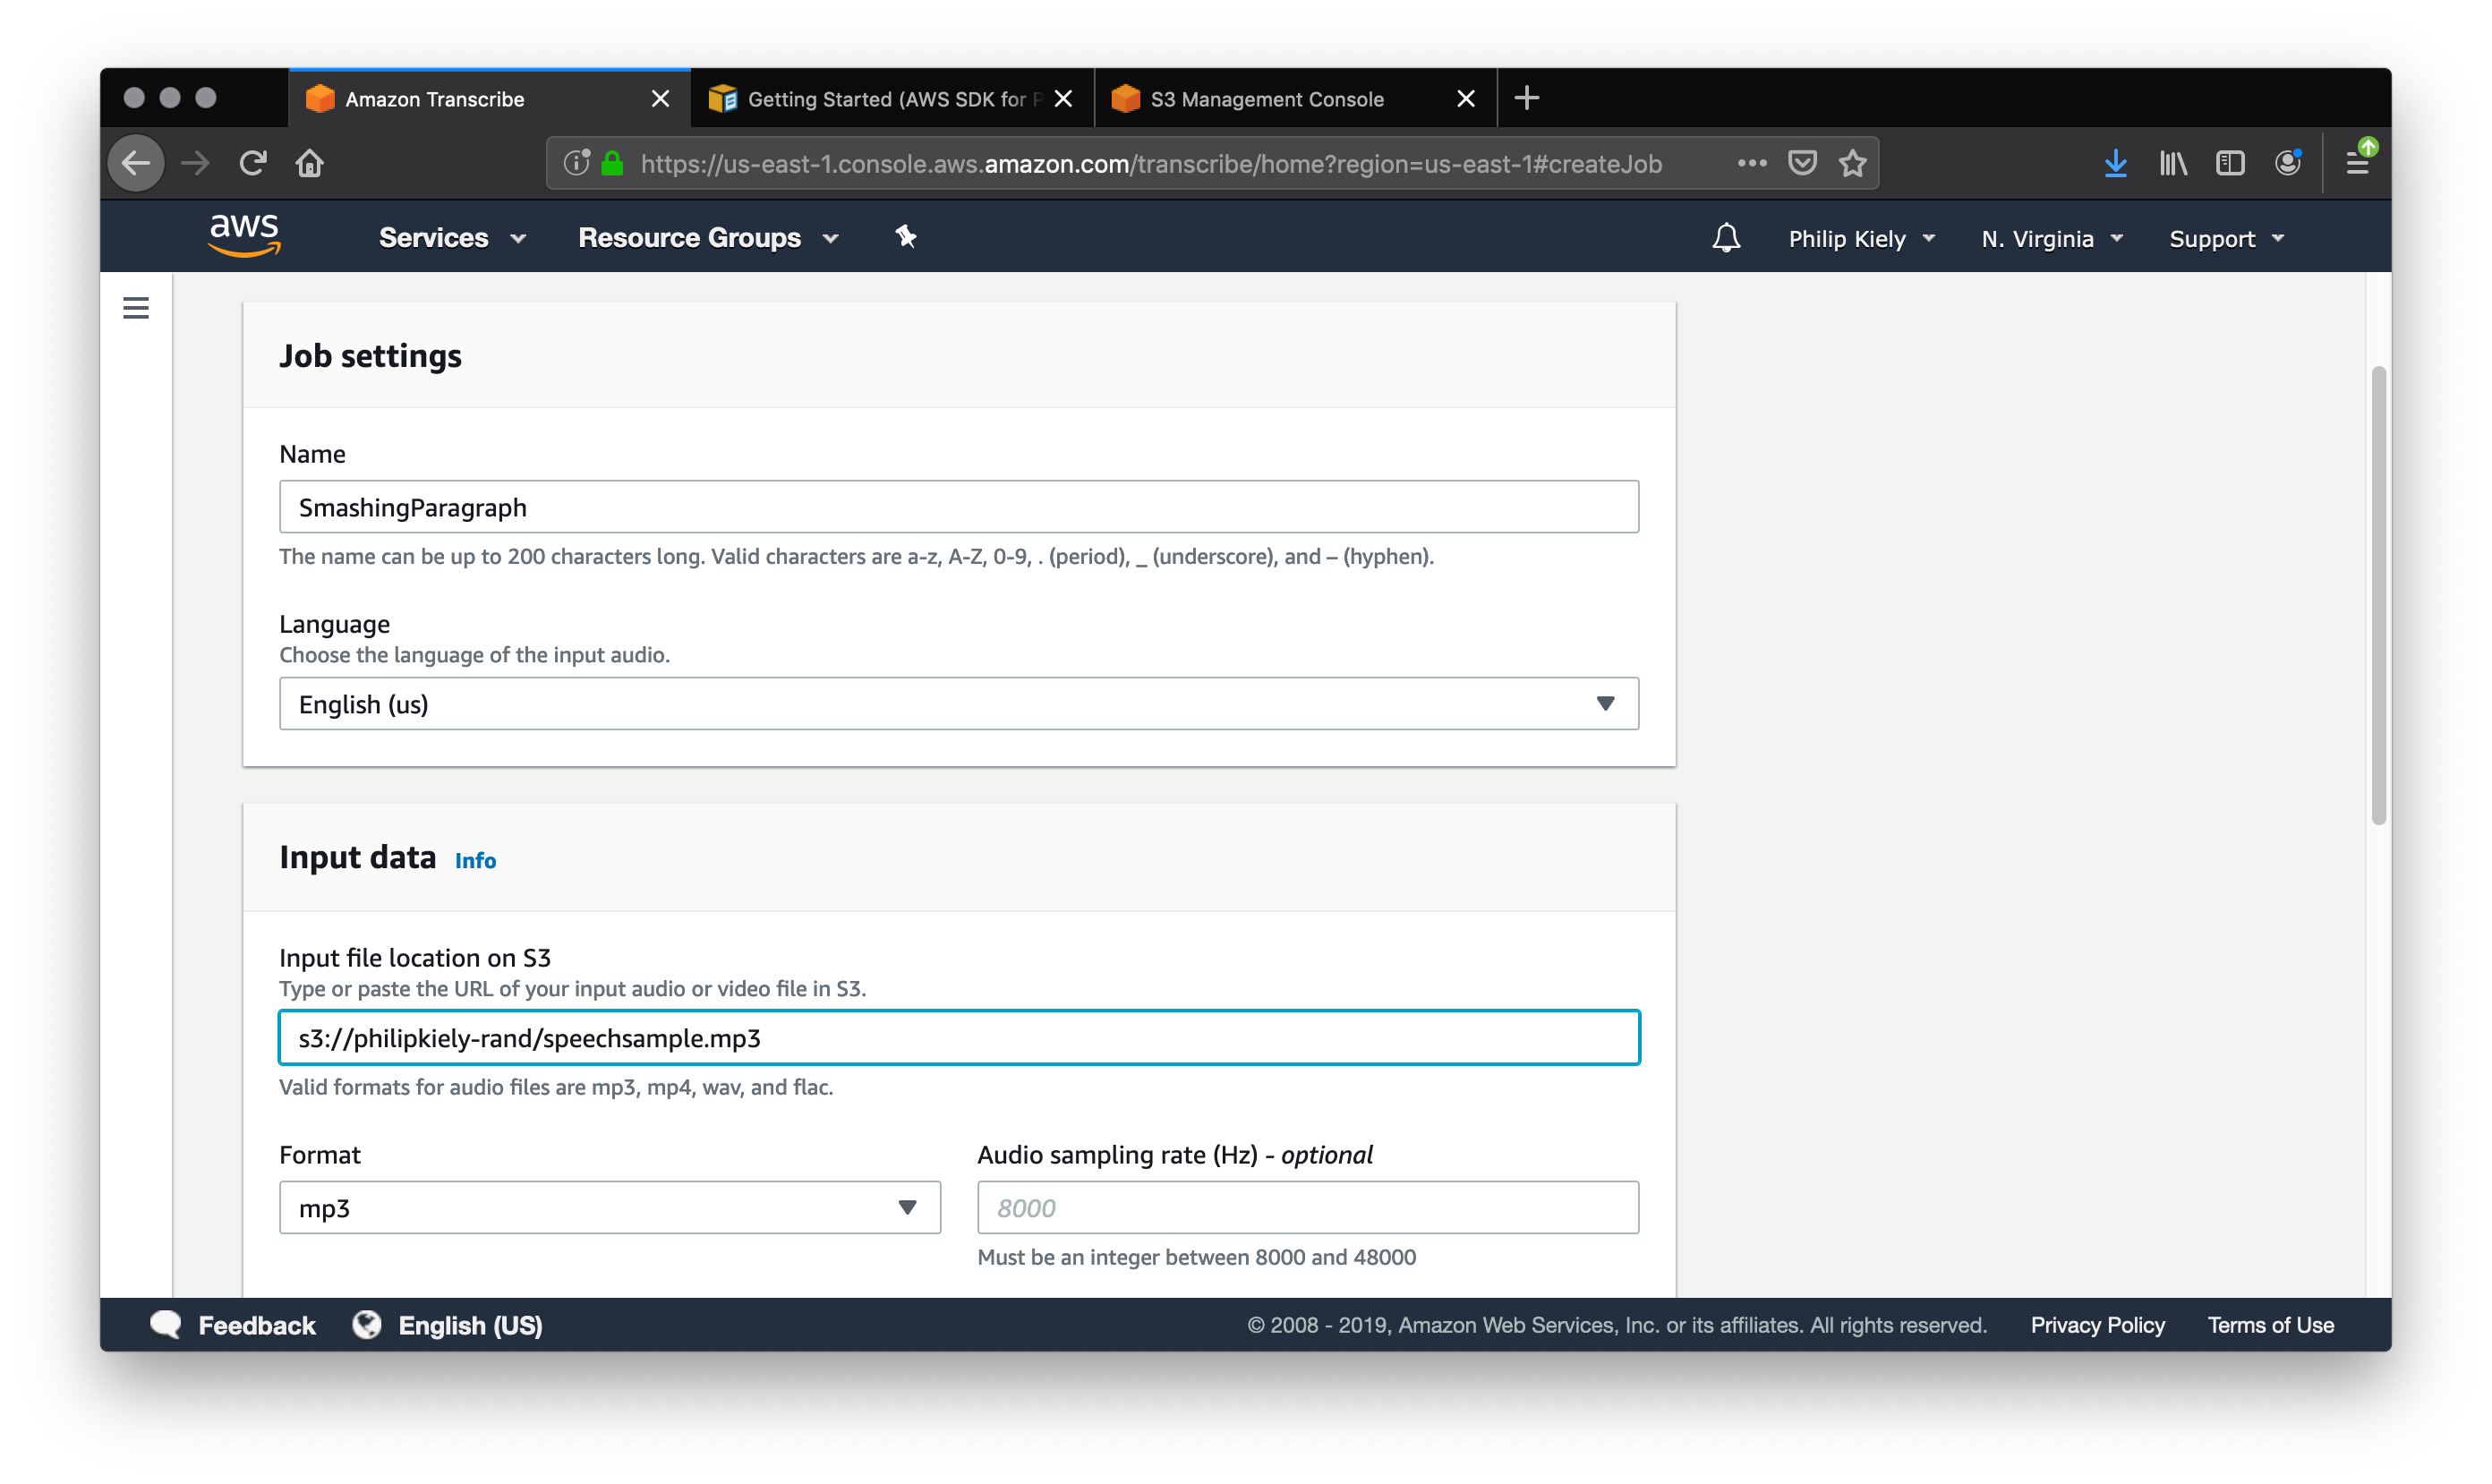Click the Feedback link in footer
The width and height of the screenshot is (2492, 1484).
(256, 1324)
